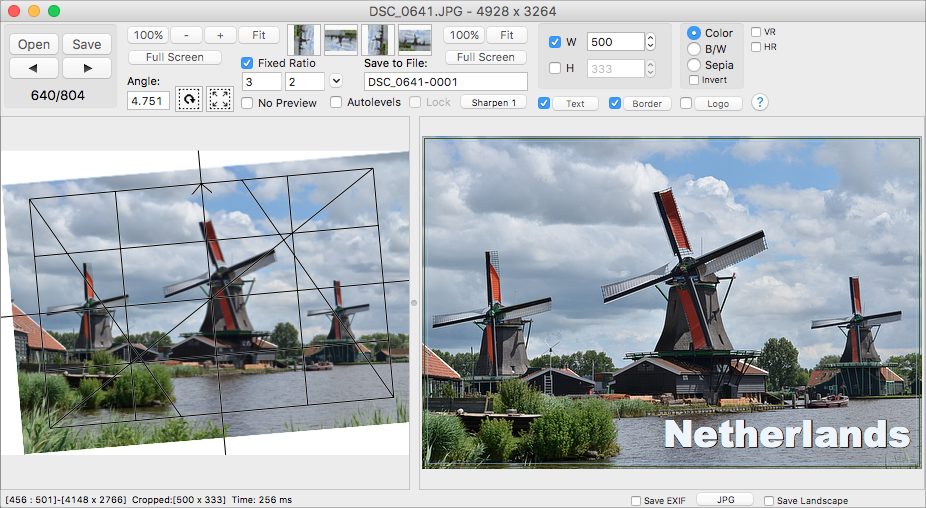
Task: Select the B/W radio button
Action: pos(694,49)
